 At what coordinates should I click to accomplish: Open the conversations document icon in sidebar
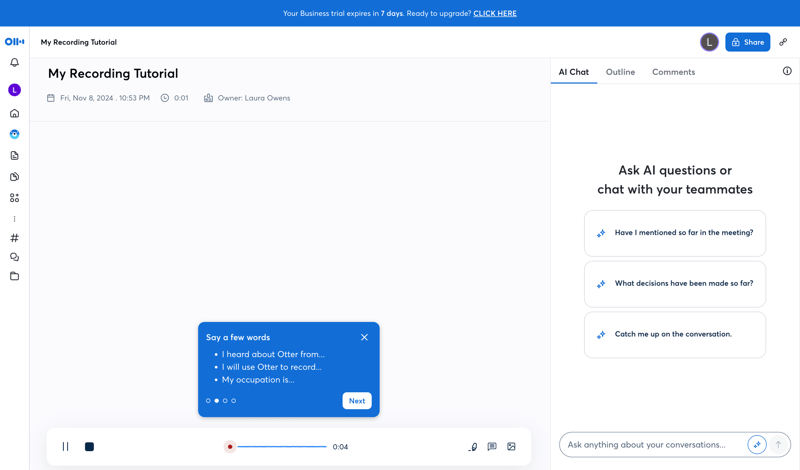click(x=14, y=156)
